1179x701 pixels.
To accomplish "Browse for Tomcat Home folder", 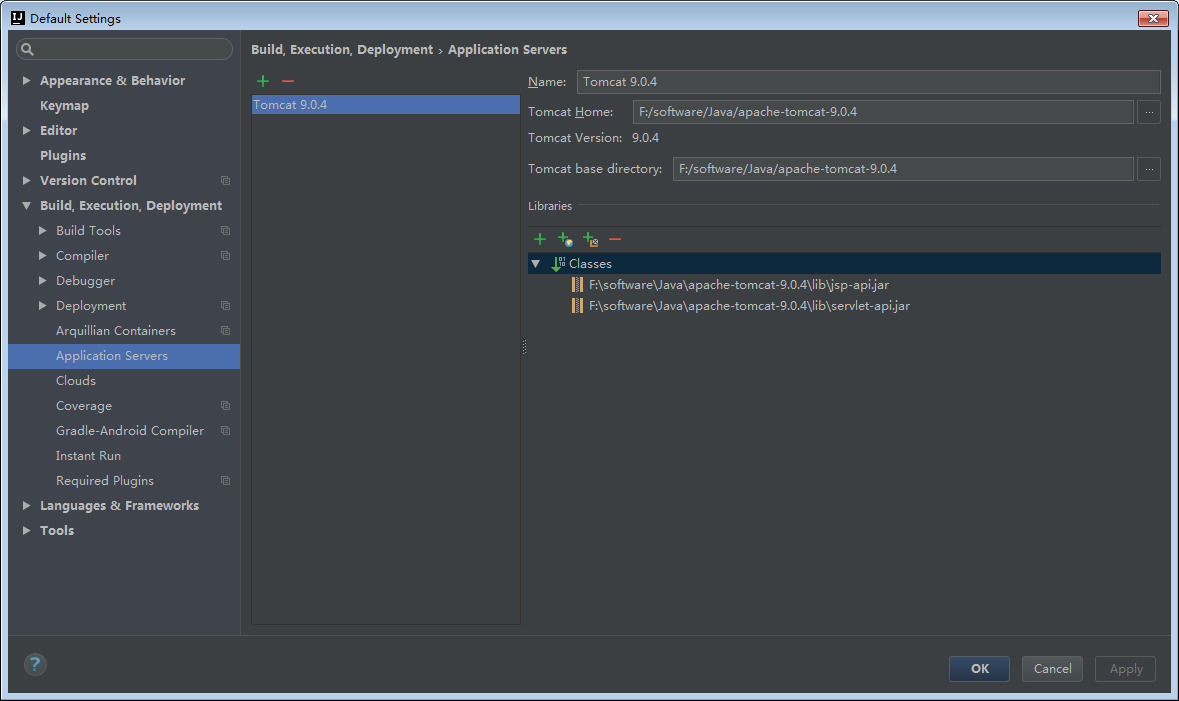I will point(1149,112).
